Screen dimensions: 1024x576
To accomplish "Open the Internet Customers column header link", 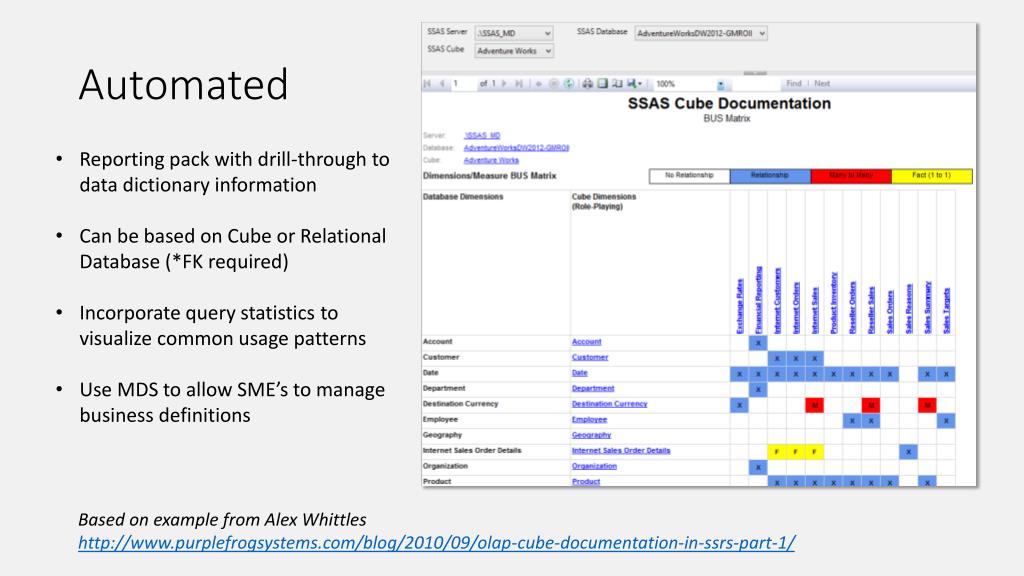I will 777,300.
